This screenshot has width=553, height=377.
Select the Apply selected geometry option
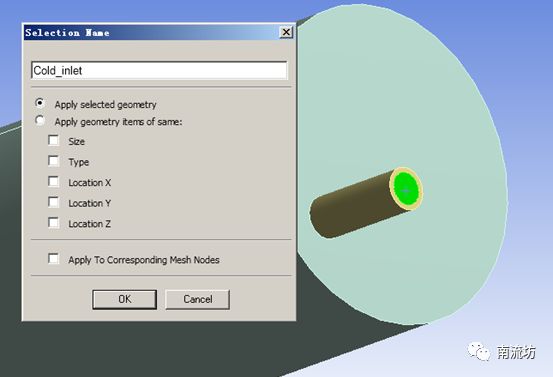(x=40, y=103)
